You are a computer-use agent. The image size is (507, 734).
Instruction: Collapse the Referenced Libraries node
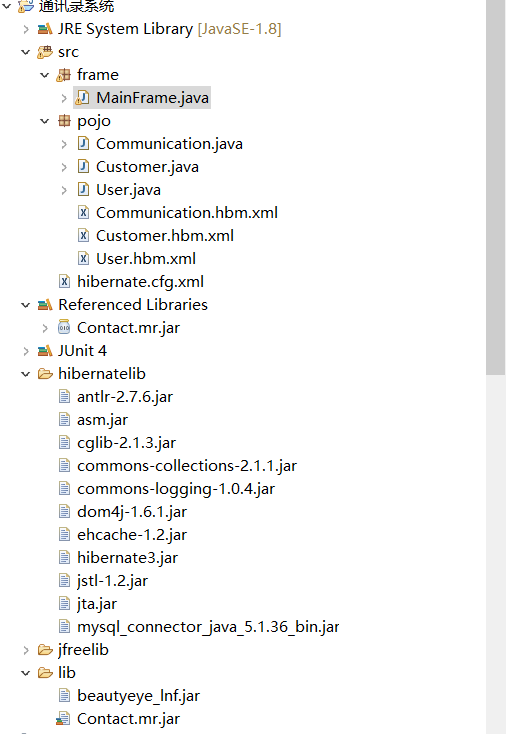[x=26, y=305]
